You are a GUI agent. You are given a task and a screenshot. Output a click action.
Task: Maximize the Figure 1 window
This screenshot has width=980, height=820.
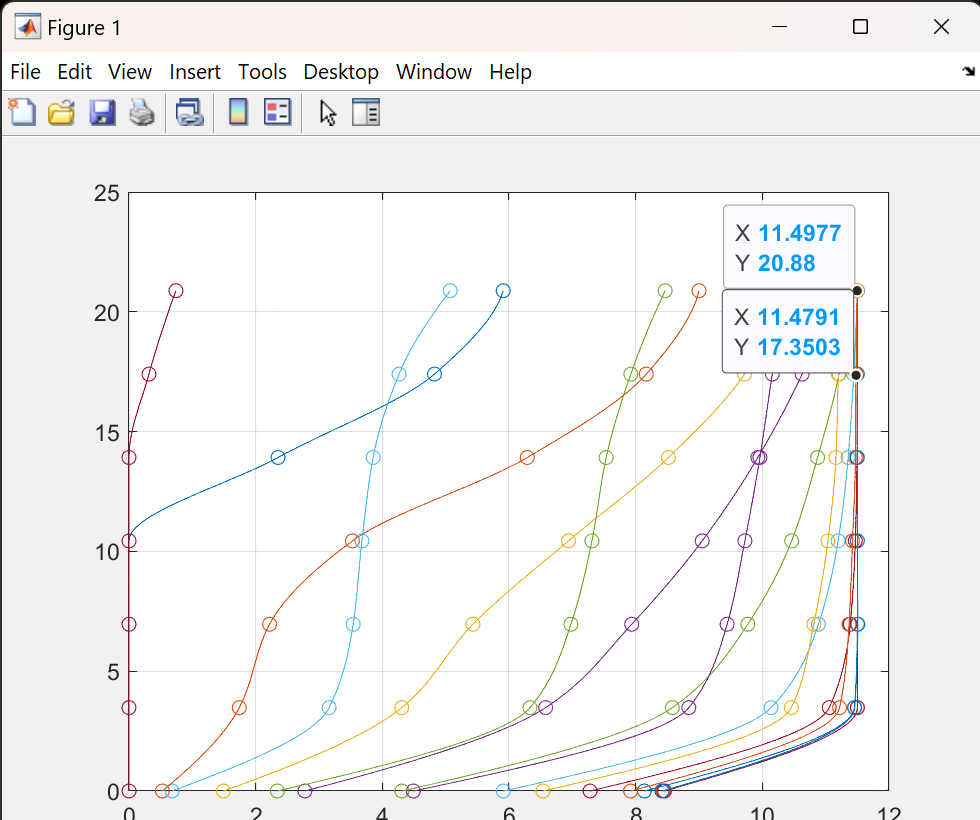860,27
